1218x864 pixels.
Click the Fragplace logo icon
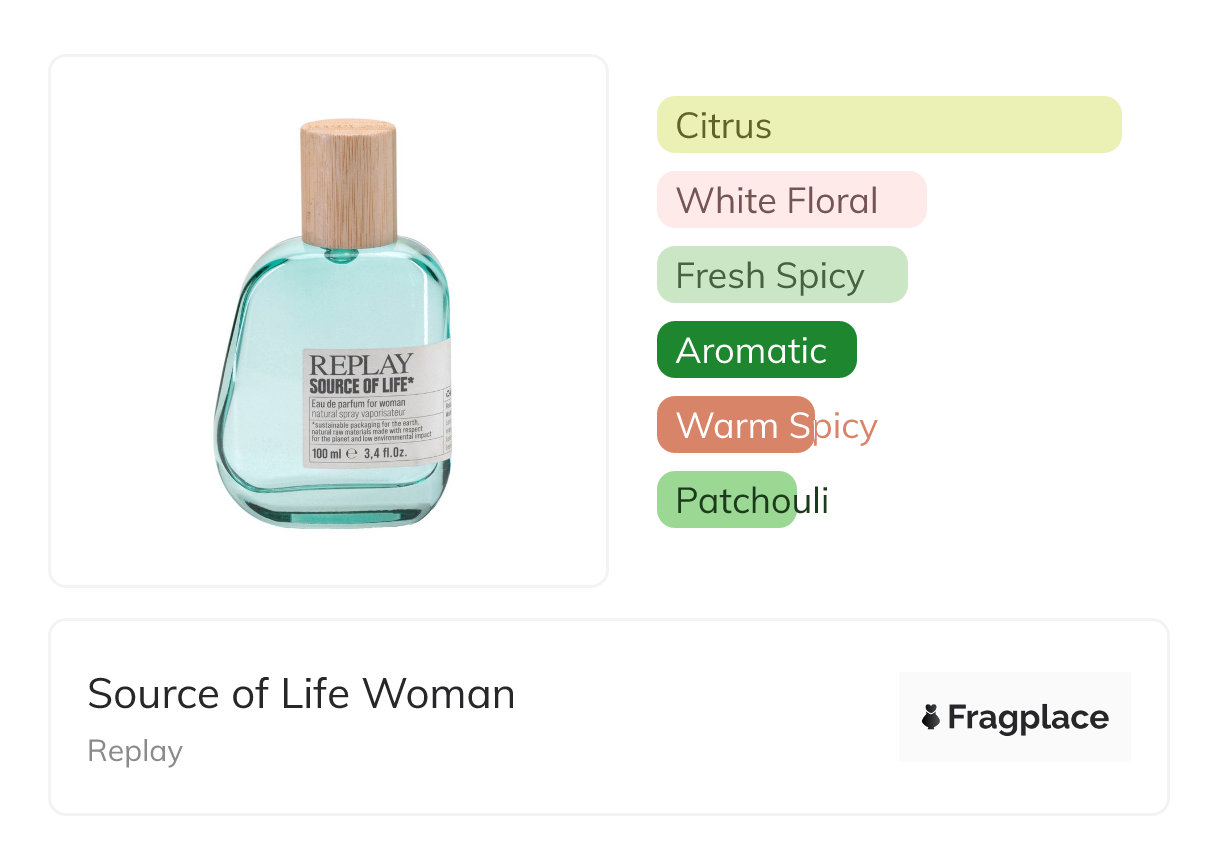coord(931,717)
